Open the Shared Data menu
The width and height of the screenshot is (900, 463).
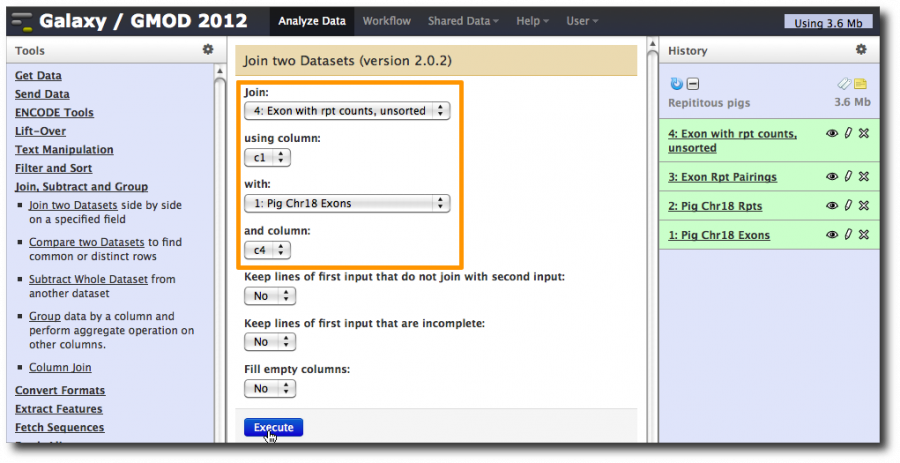(463, 21)
